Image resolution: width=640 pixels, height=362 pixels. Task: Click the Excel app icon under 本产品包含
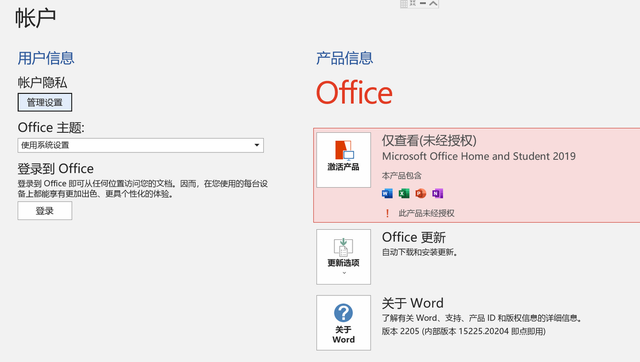tap(404, 193)
